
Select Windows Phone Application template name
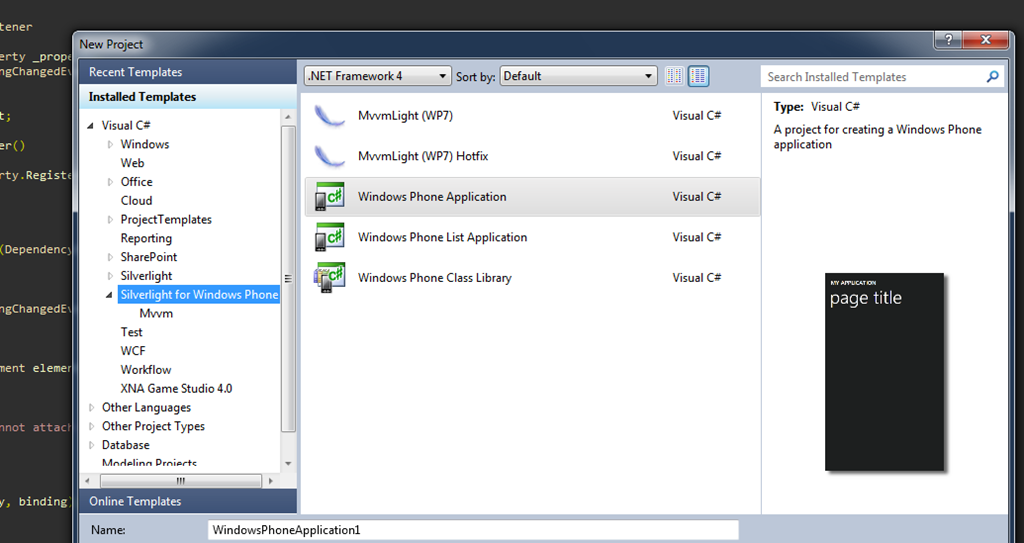coord(432,197)
